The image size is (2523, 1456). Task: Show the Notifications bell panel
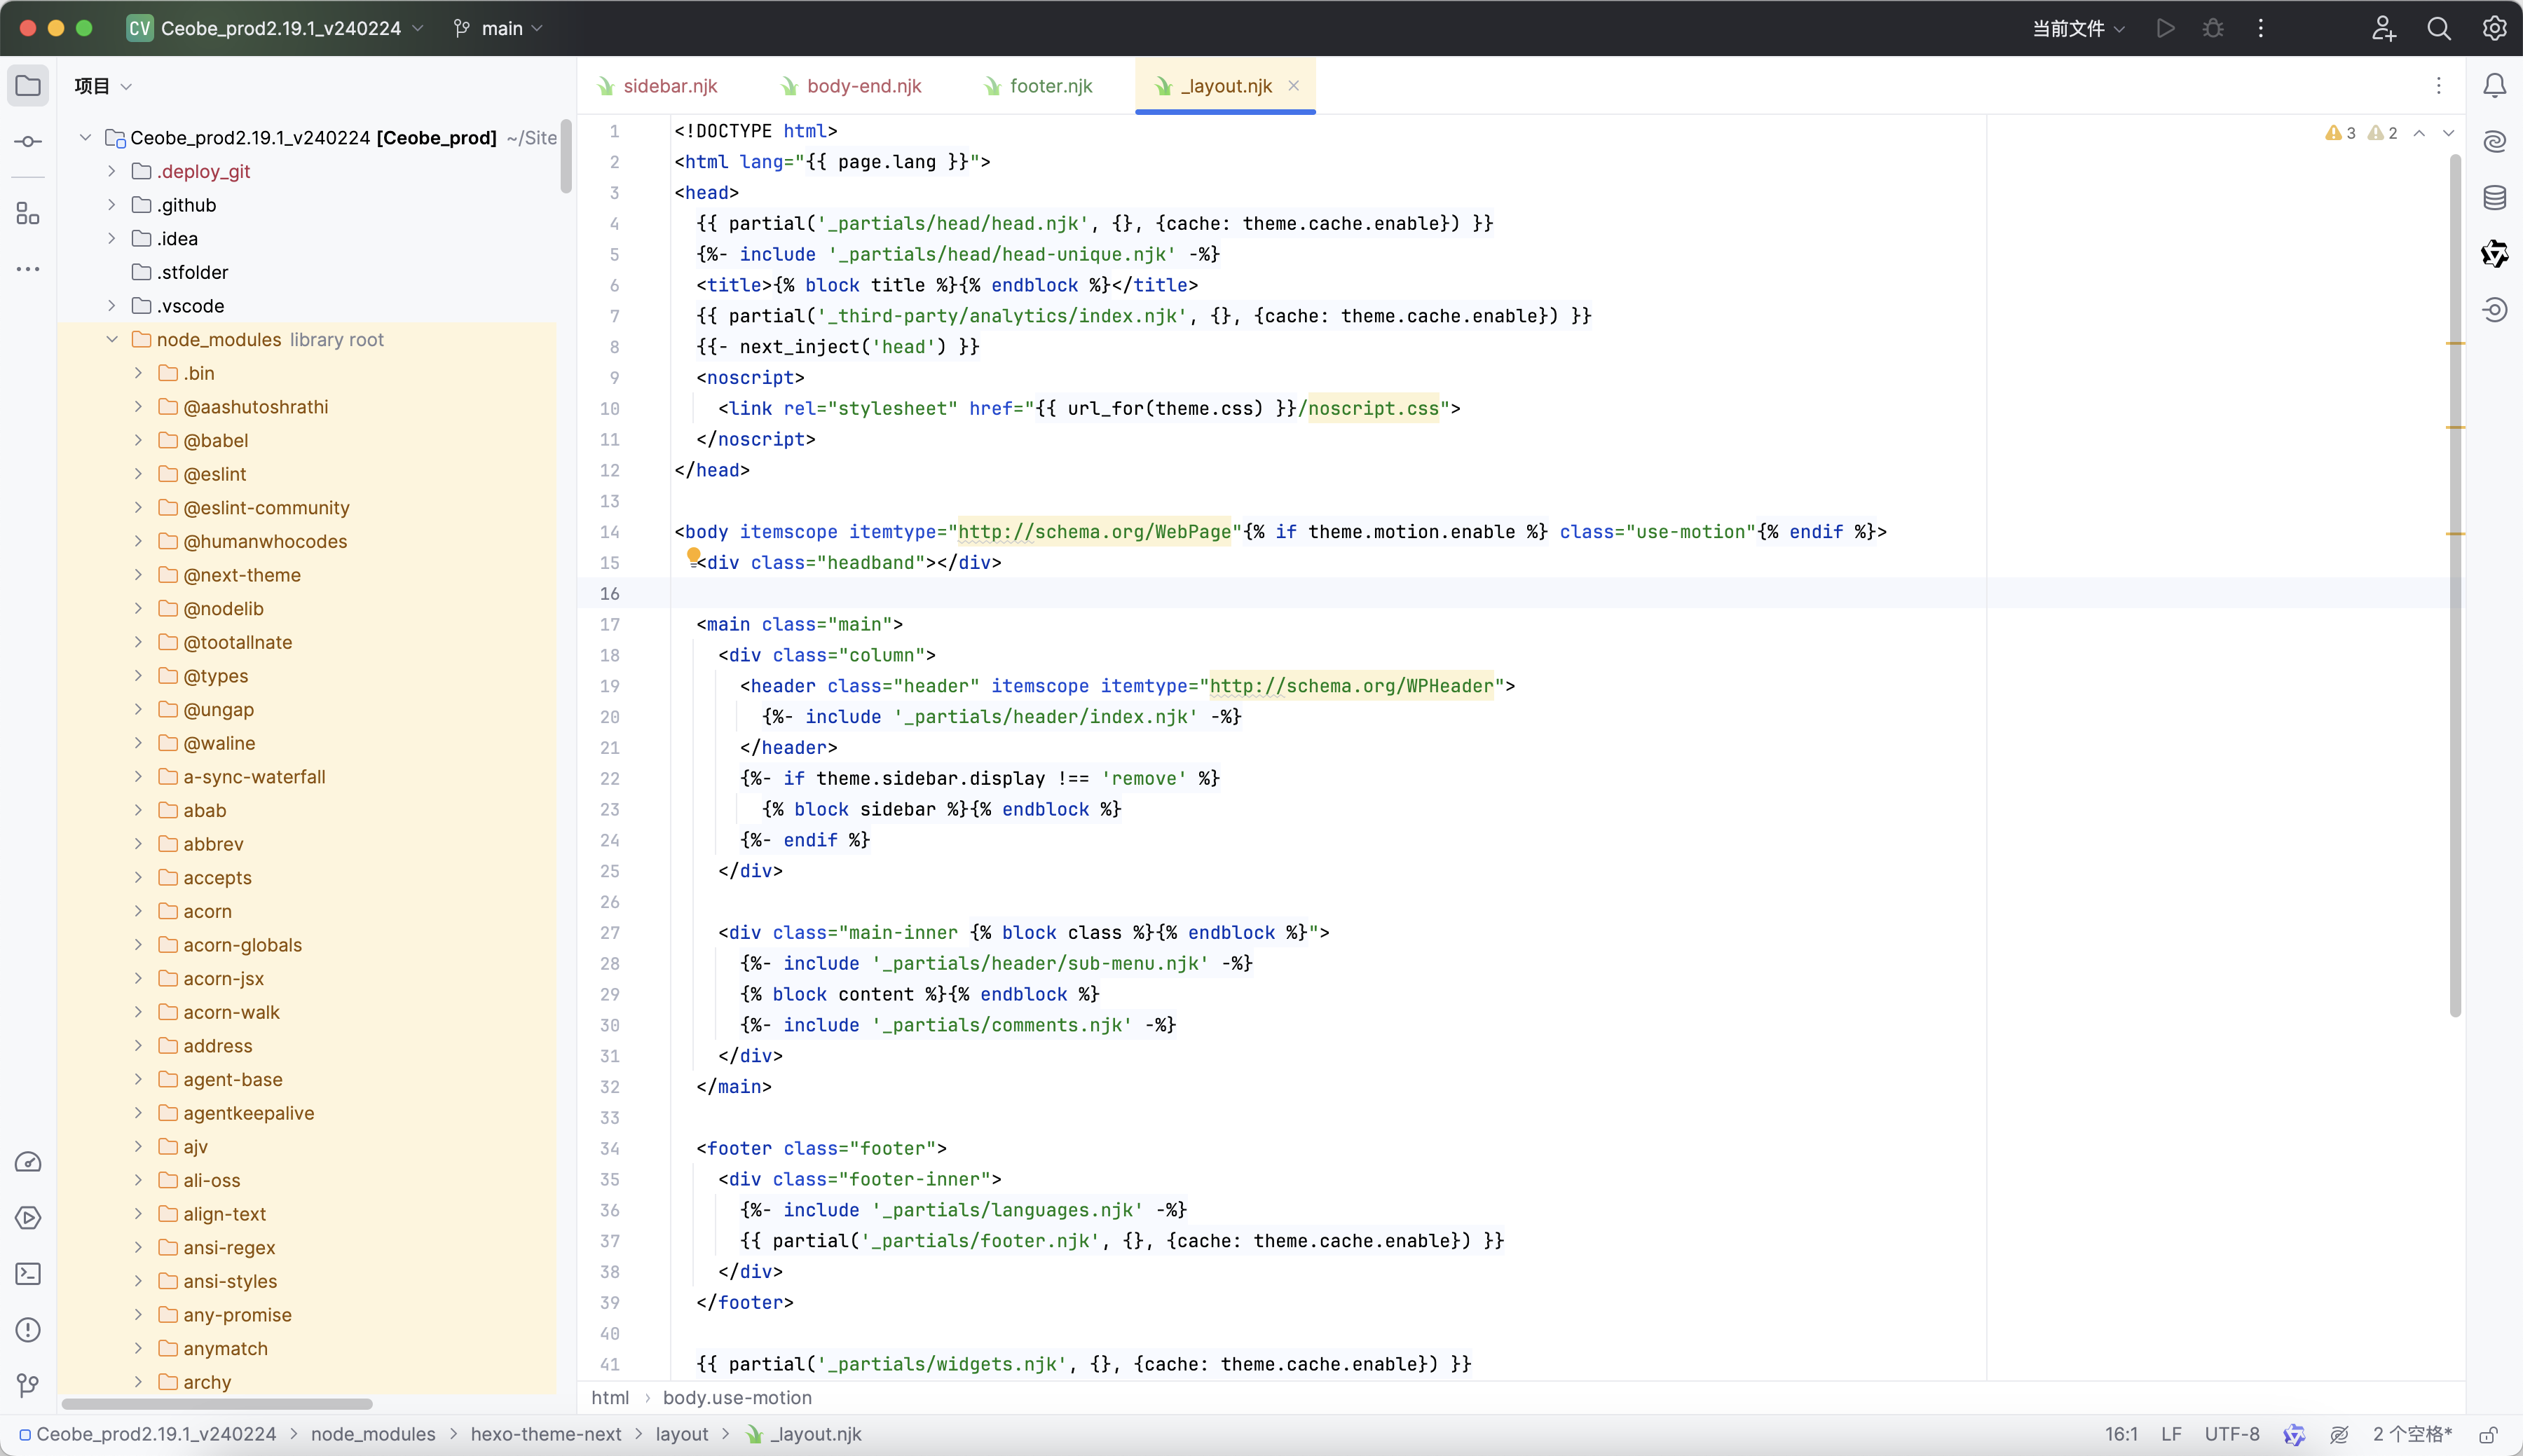coord(2494,86)
